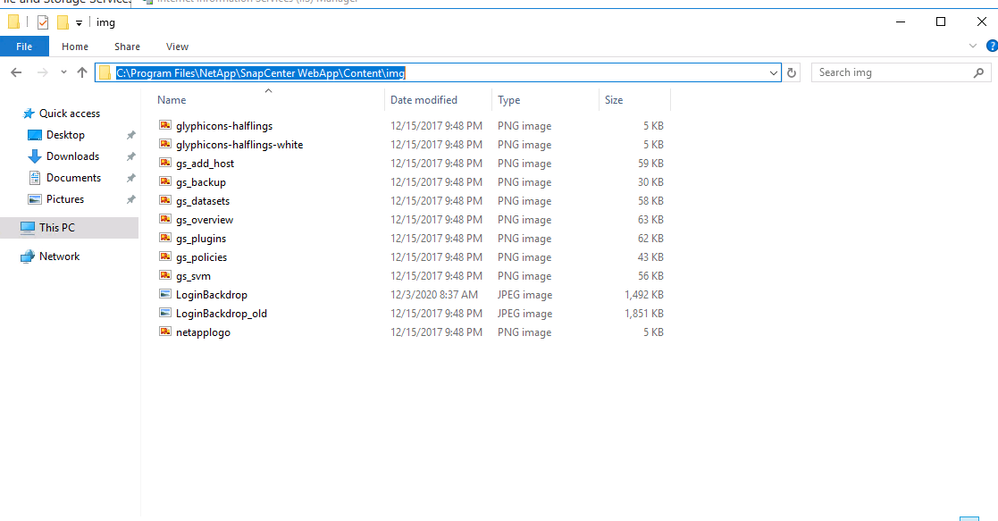
Task: Click the File Explorer folder icon in title bar
Action: coord(13,22)
